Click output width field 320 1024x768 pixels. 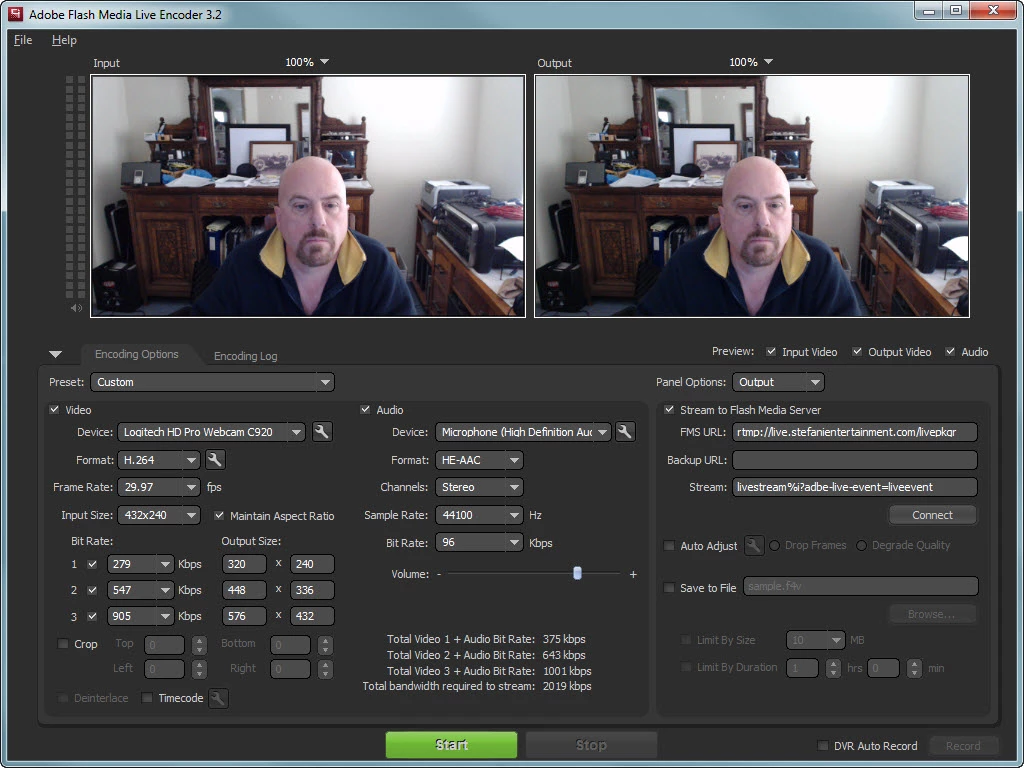pos(244,564)
